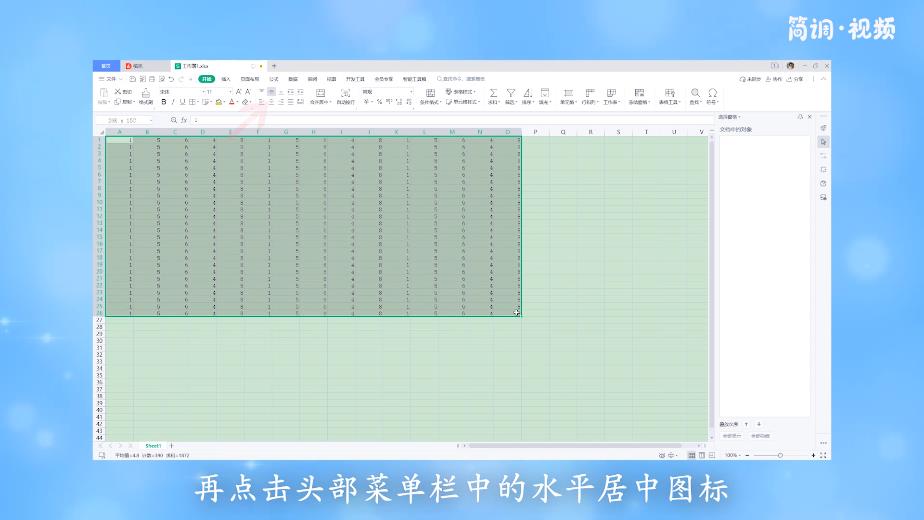The width and height of the screenshot is (924, 520).
Task: Click the format painter brush icon
Action: point(145,93)
